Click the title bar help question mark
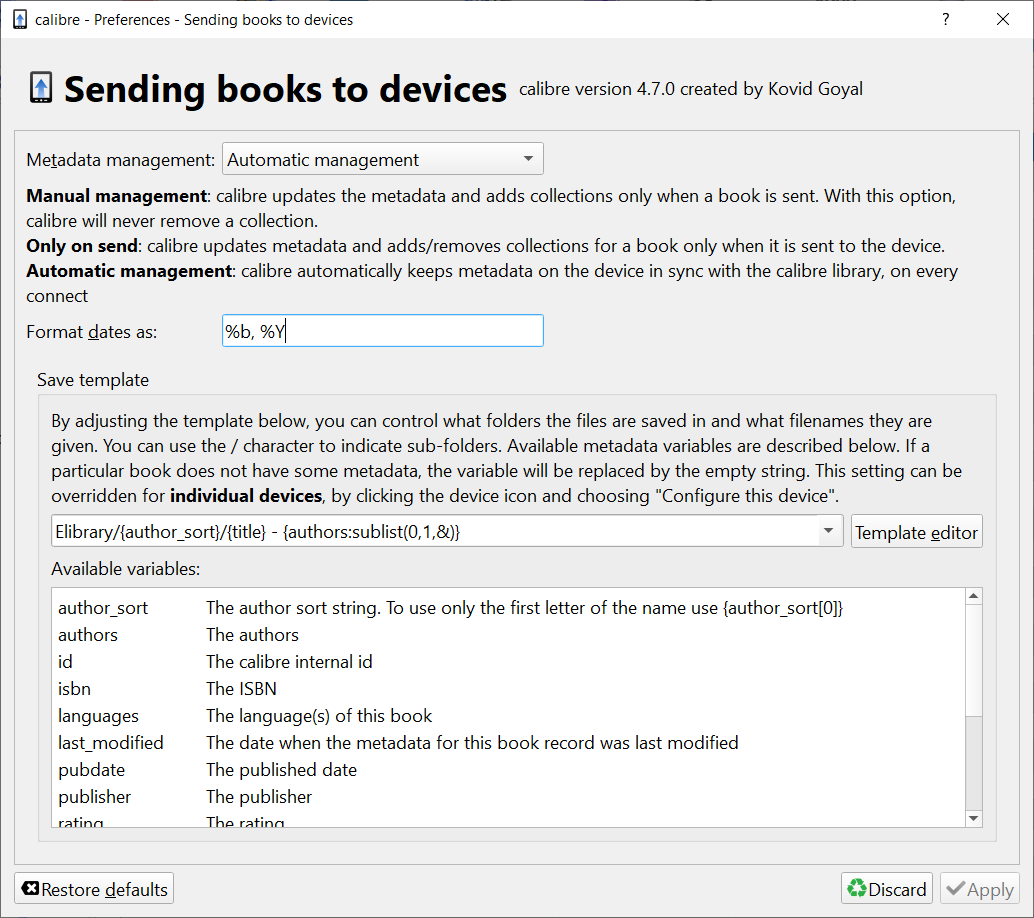The width and height of the screenshot is (1034, 918). [946, 19]
